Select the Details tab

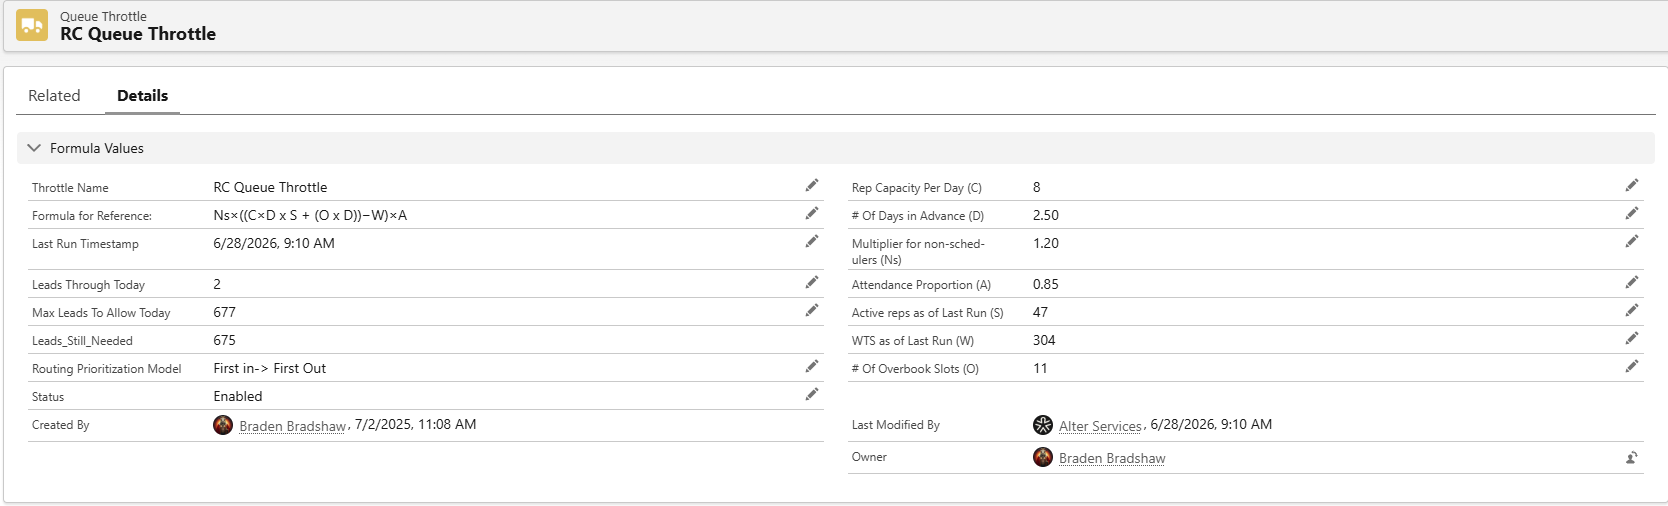click(x=142, y=96)
